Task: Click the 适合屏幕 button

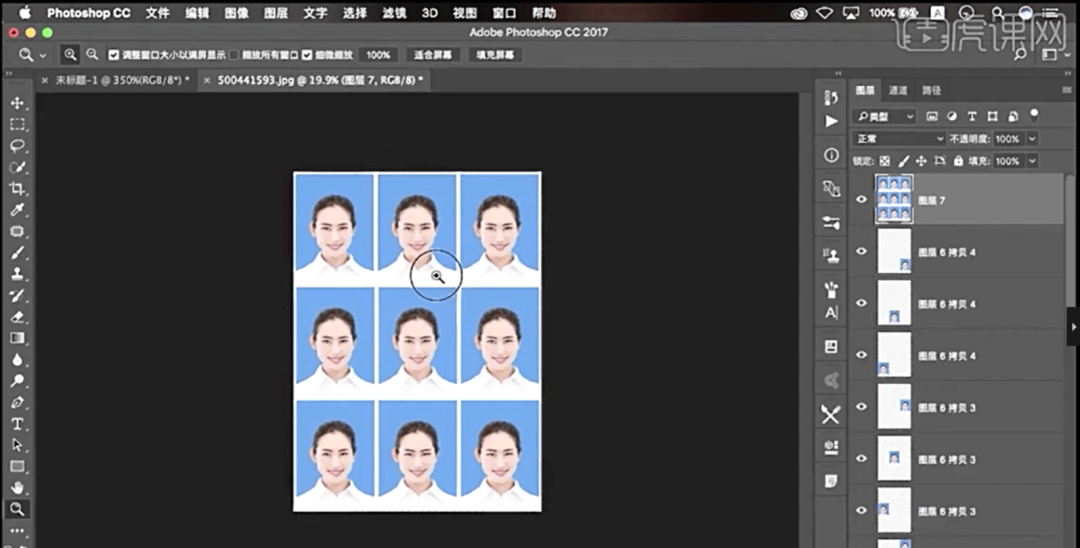Action: (434, 55)
